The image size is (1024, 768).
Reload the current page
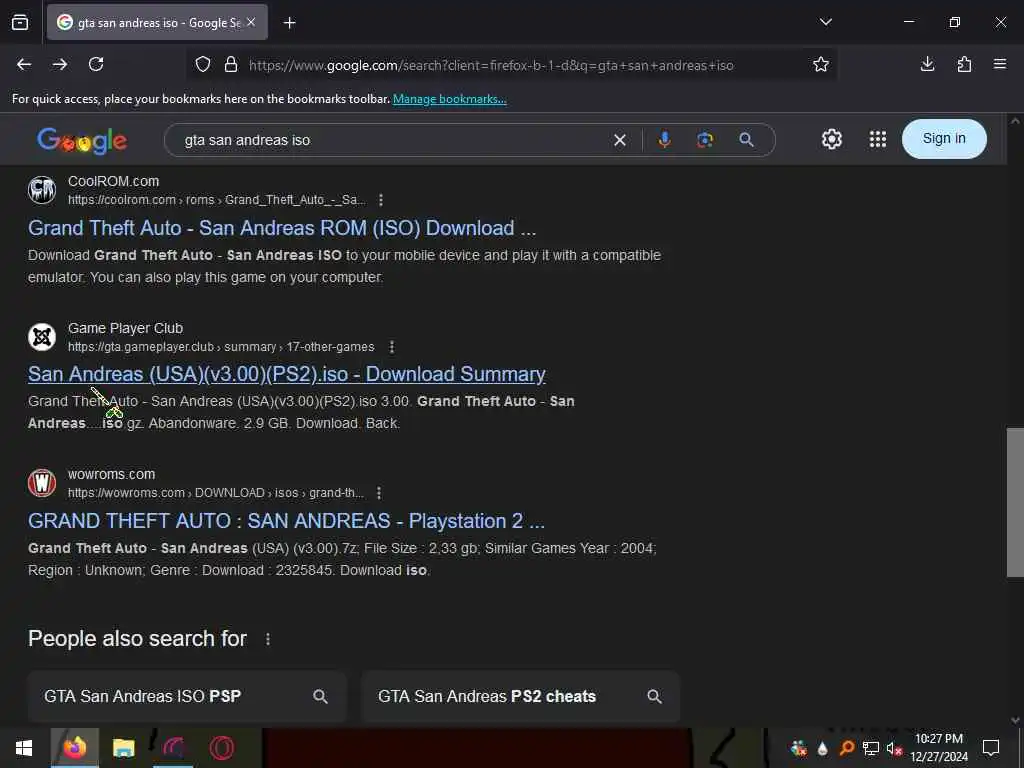point(96,64)
